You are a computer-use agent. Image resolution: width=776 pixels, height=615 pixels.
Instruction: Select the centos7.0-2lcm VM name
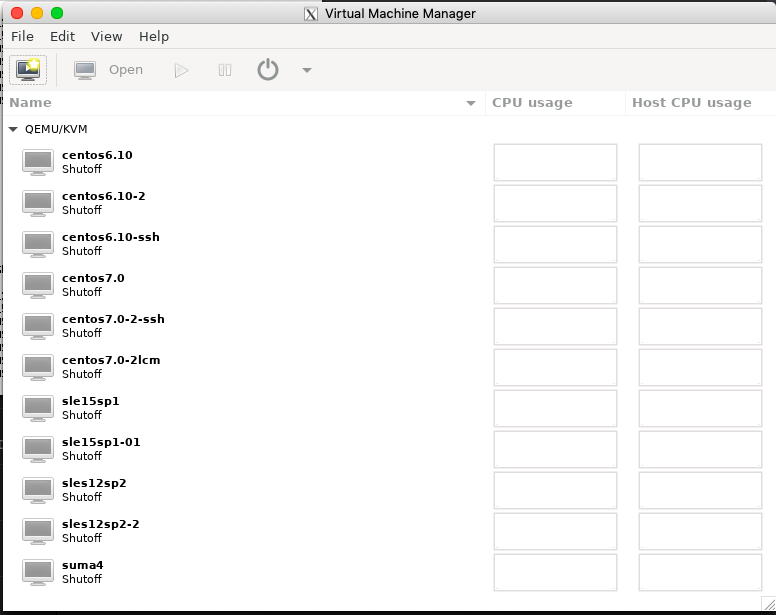tap(111, 360)
